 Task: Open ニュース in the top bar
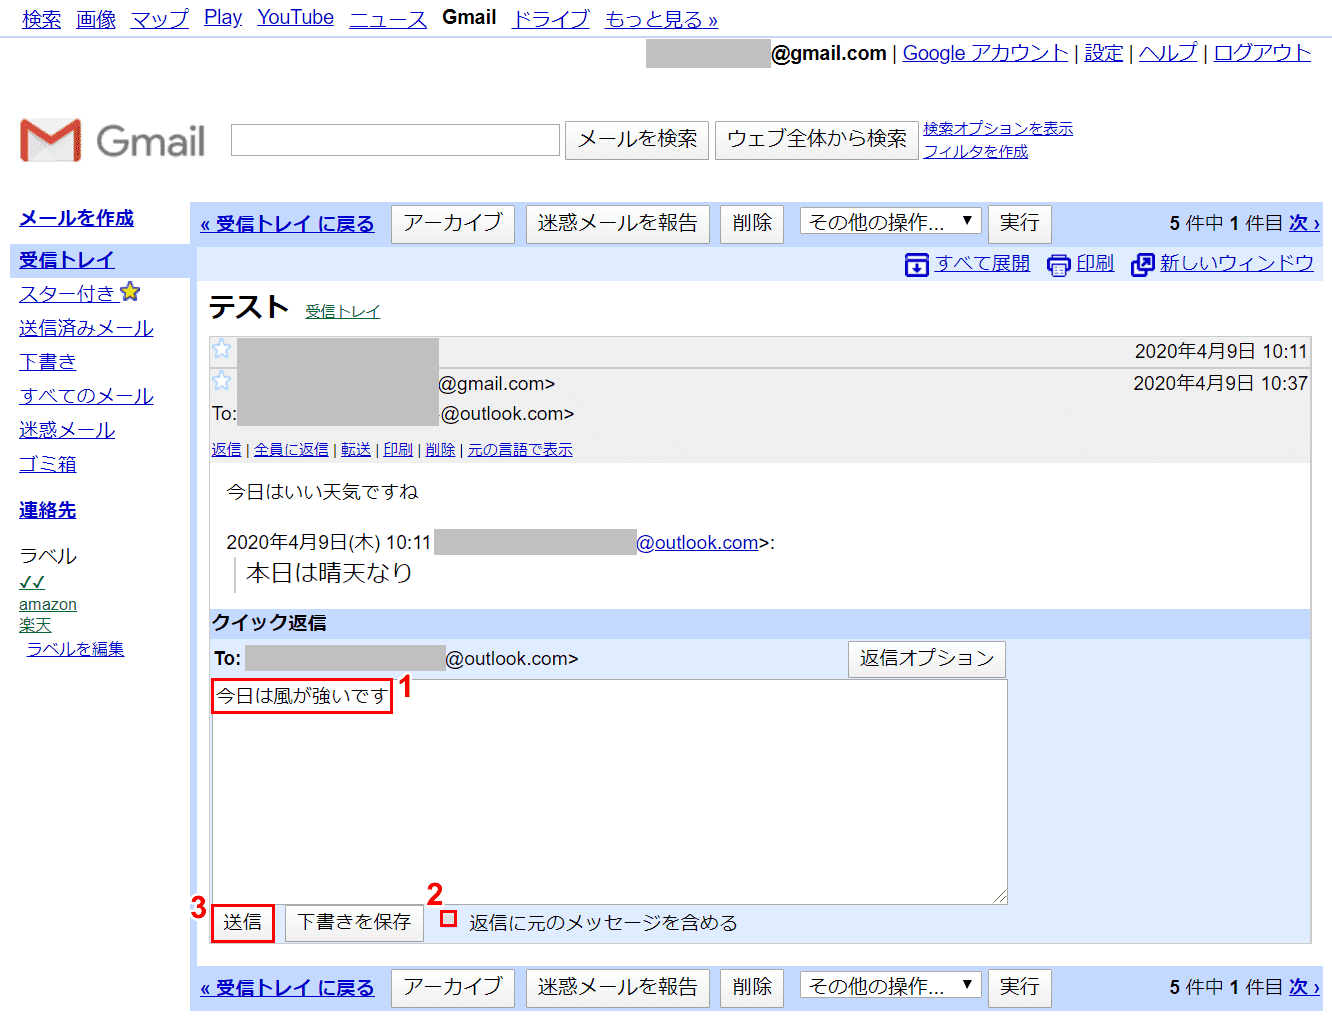[x=388, y=19]
